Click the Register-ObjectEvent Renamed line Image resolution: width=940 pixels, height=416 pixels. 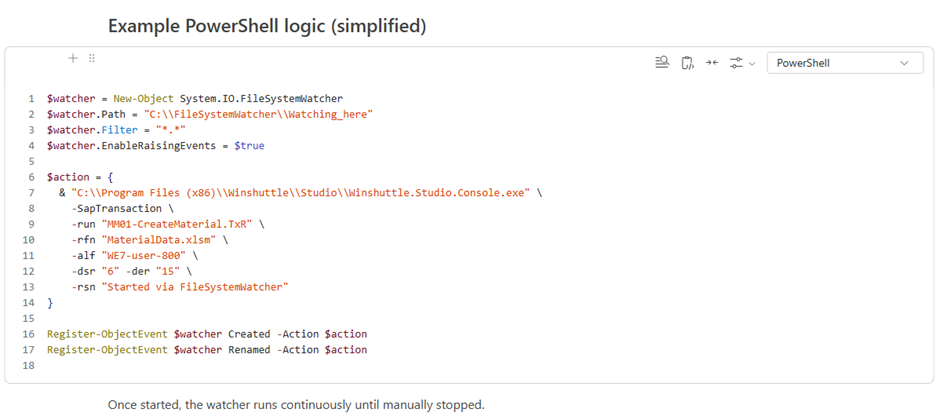pos(206,350)
